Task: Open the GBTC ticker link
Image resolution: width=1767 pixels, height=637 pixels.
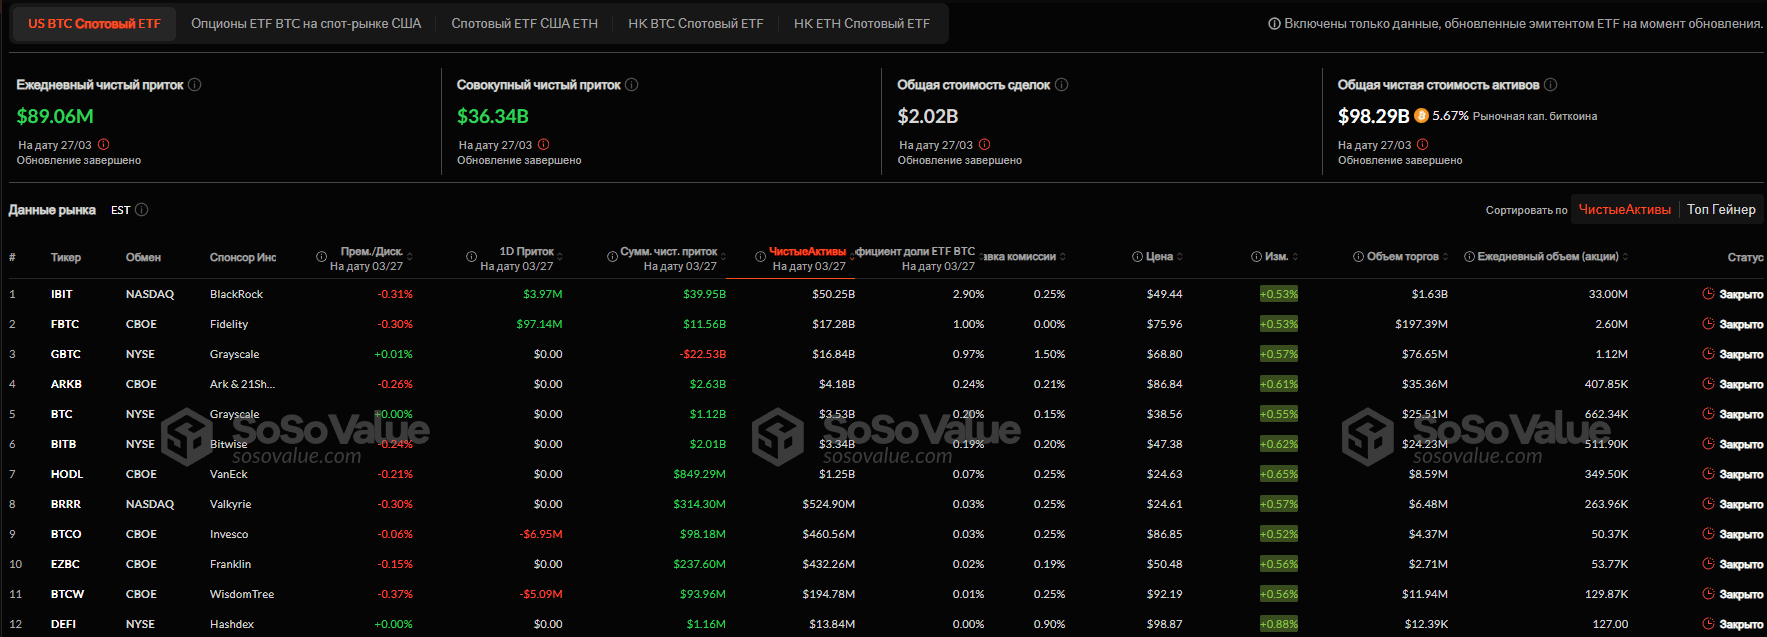Action: pos(66,354)
